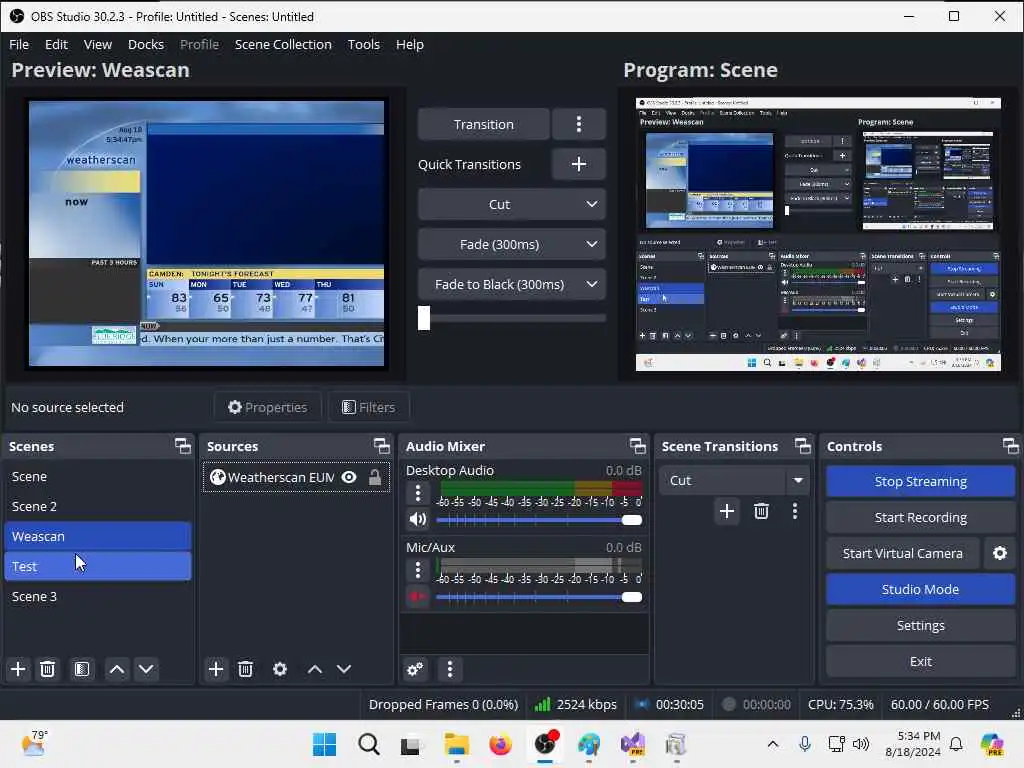Open Virtual Camera settings gear
This screenshot has height=768, width=1024.
1000,553
